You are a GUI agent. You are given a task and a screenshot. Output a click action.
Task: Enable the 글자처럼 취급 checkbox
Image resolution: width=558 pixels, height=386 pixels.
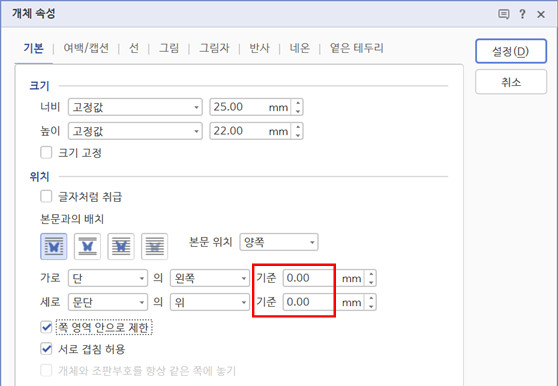tap(46, 196)
